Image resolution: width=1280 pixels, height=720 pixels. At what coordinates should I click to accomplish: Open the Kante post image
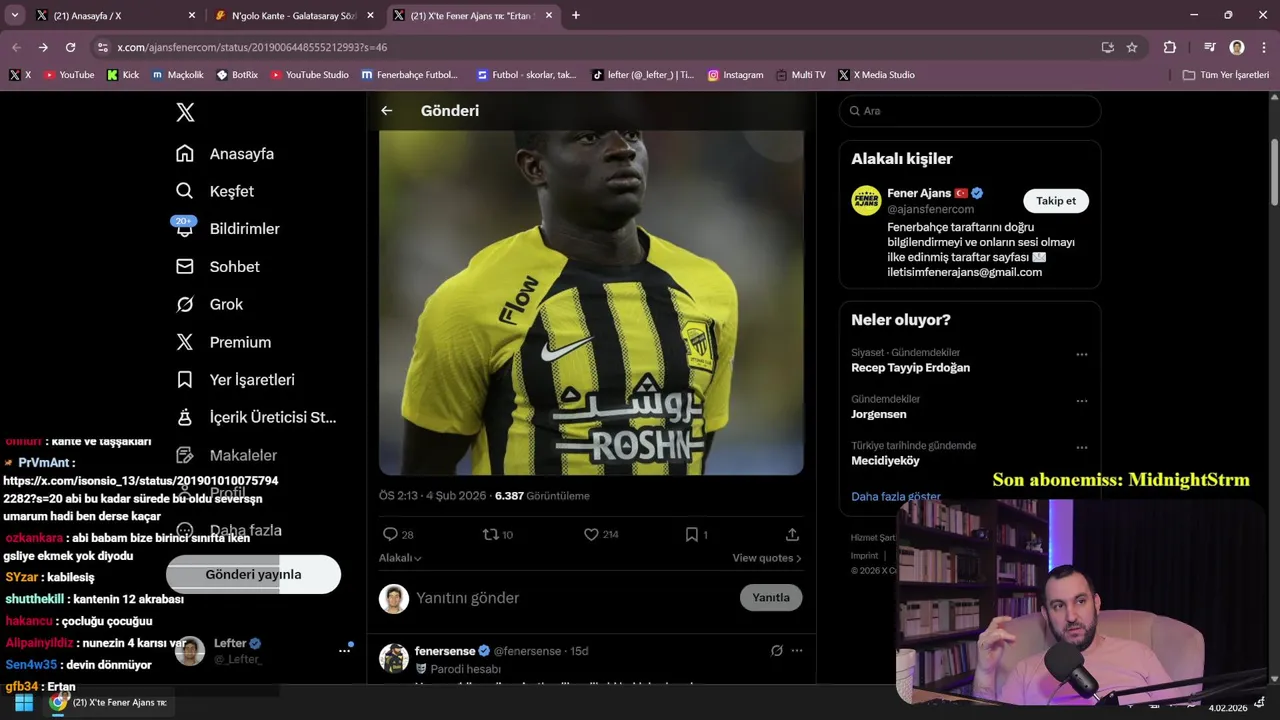(x=591, y=302)
